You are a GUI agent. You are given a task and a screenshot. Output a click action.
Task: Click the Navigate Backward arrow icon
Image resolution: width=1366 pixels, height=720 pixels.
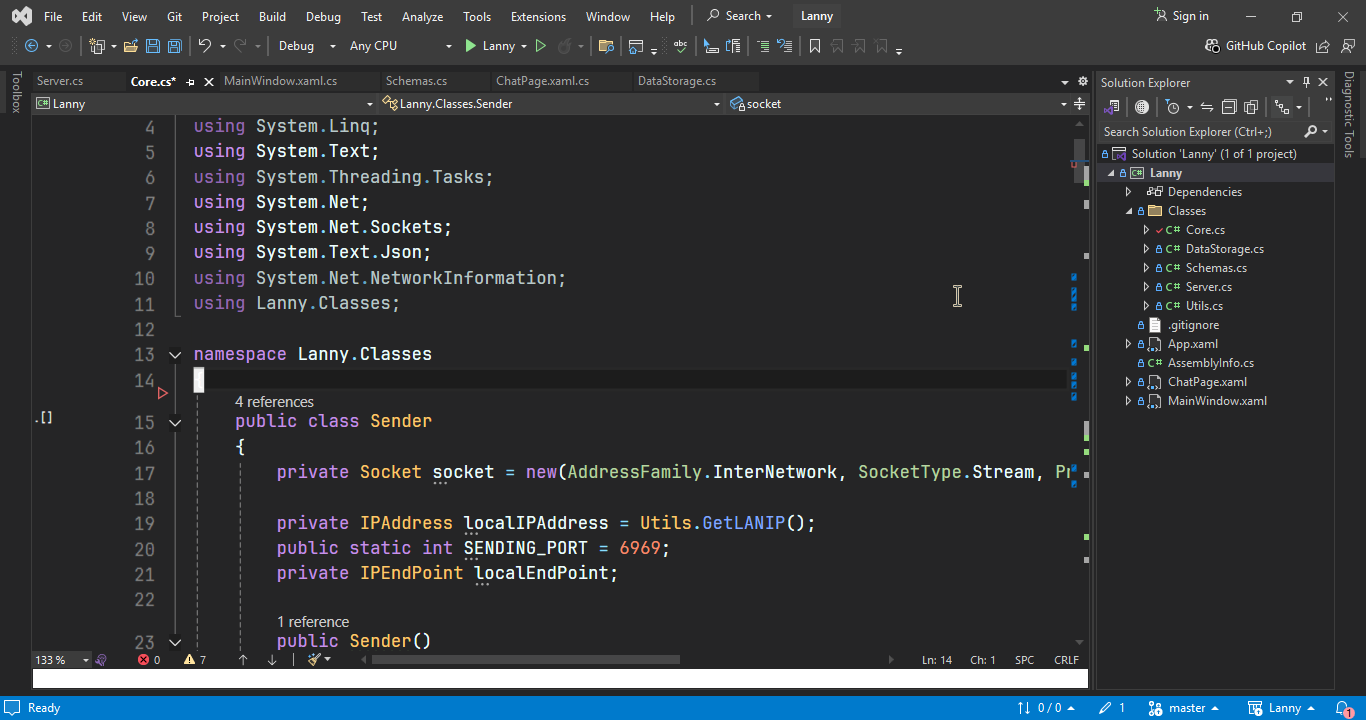[31, 46]
